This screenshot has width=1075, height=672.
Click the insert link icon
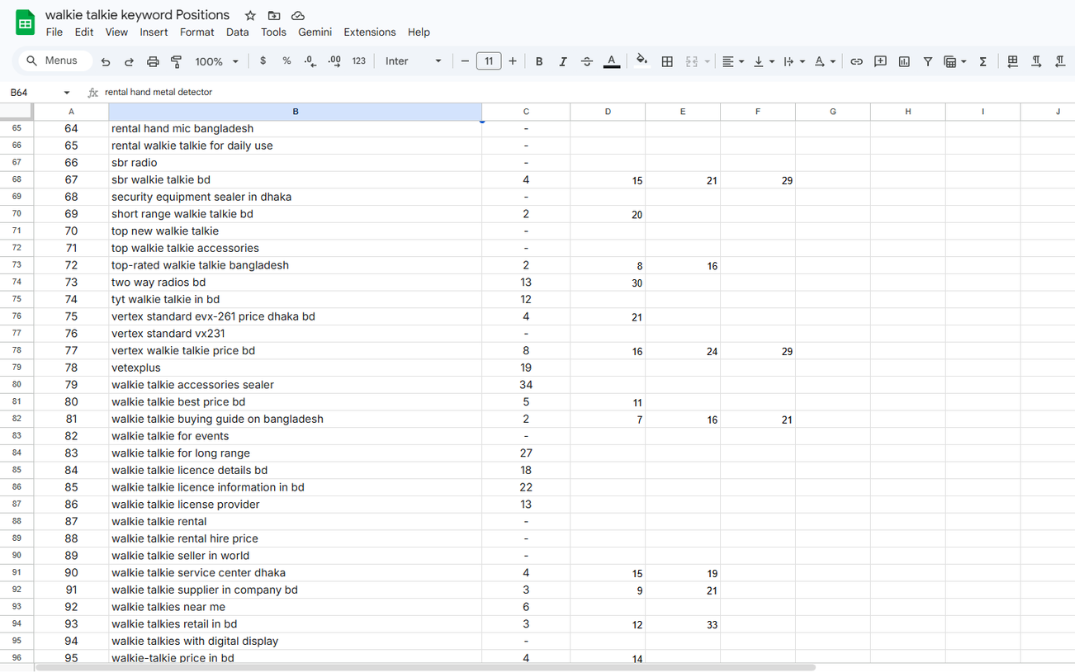(x=856, y=62)
